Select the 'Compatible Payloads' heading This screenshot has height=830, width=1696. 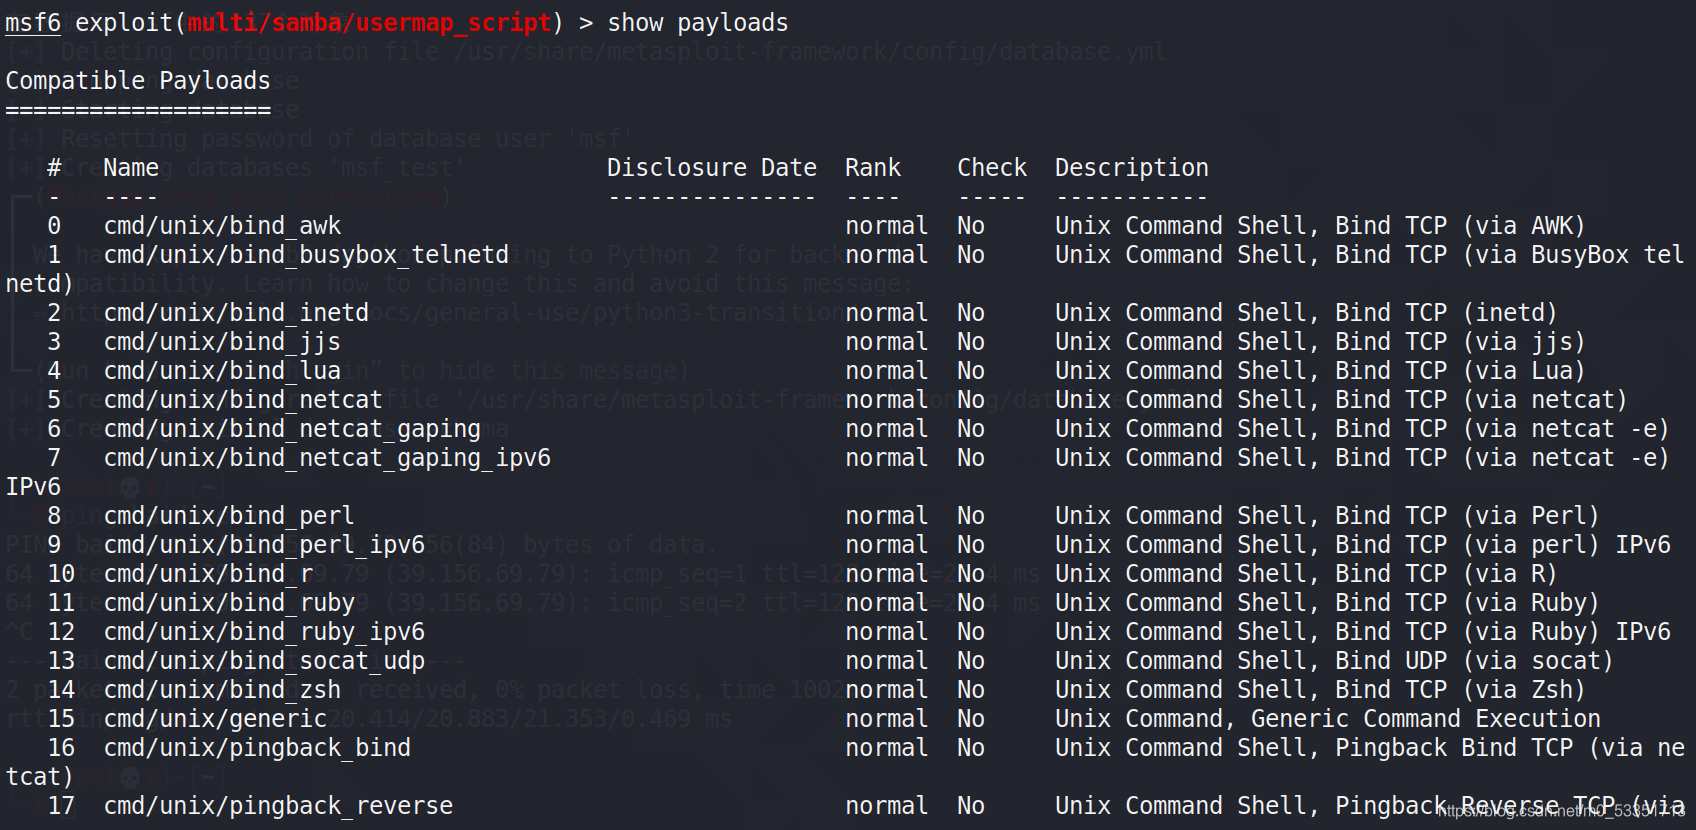click(138, 81)
